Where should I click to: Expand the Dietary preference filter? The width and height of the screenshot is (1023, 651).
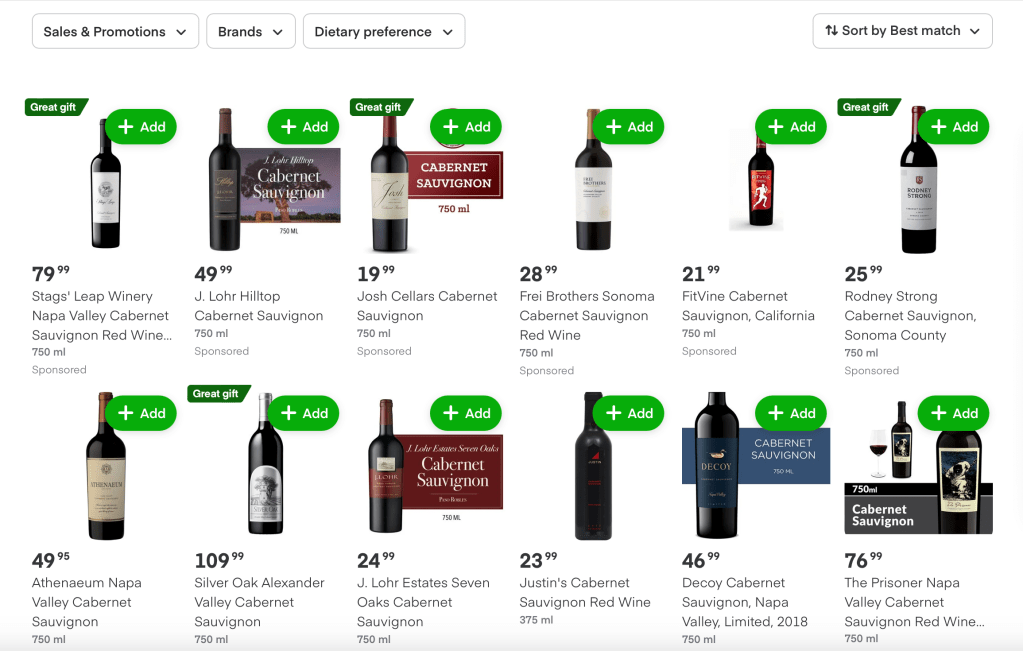383,31
